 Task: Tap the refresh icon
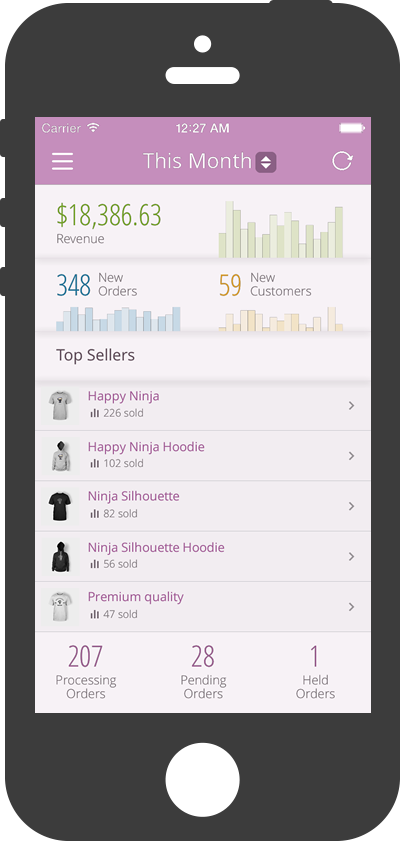(x=342, y=161)
